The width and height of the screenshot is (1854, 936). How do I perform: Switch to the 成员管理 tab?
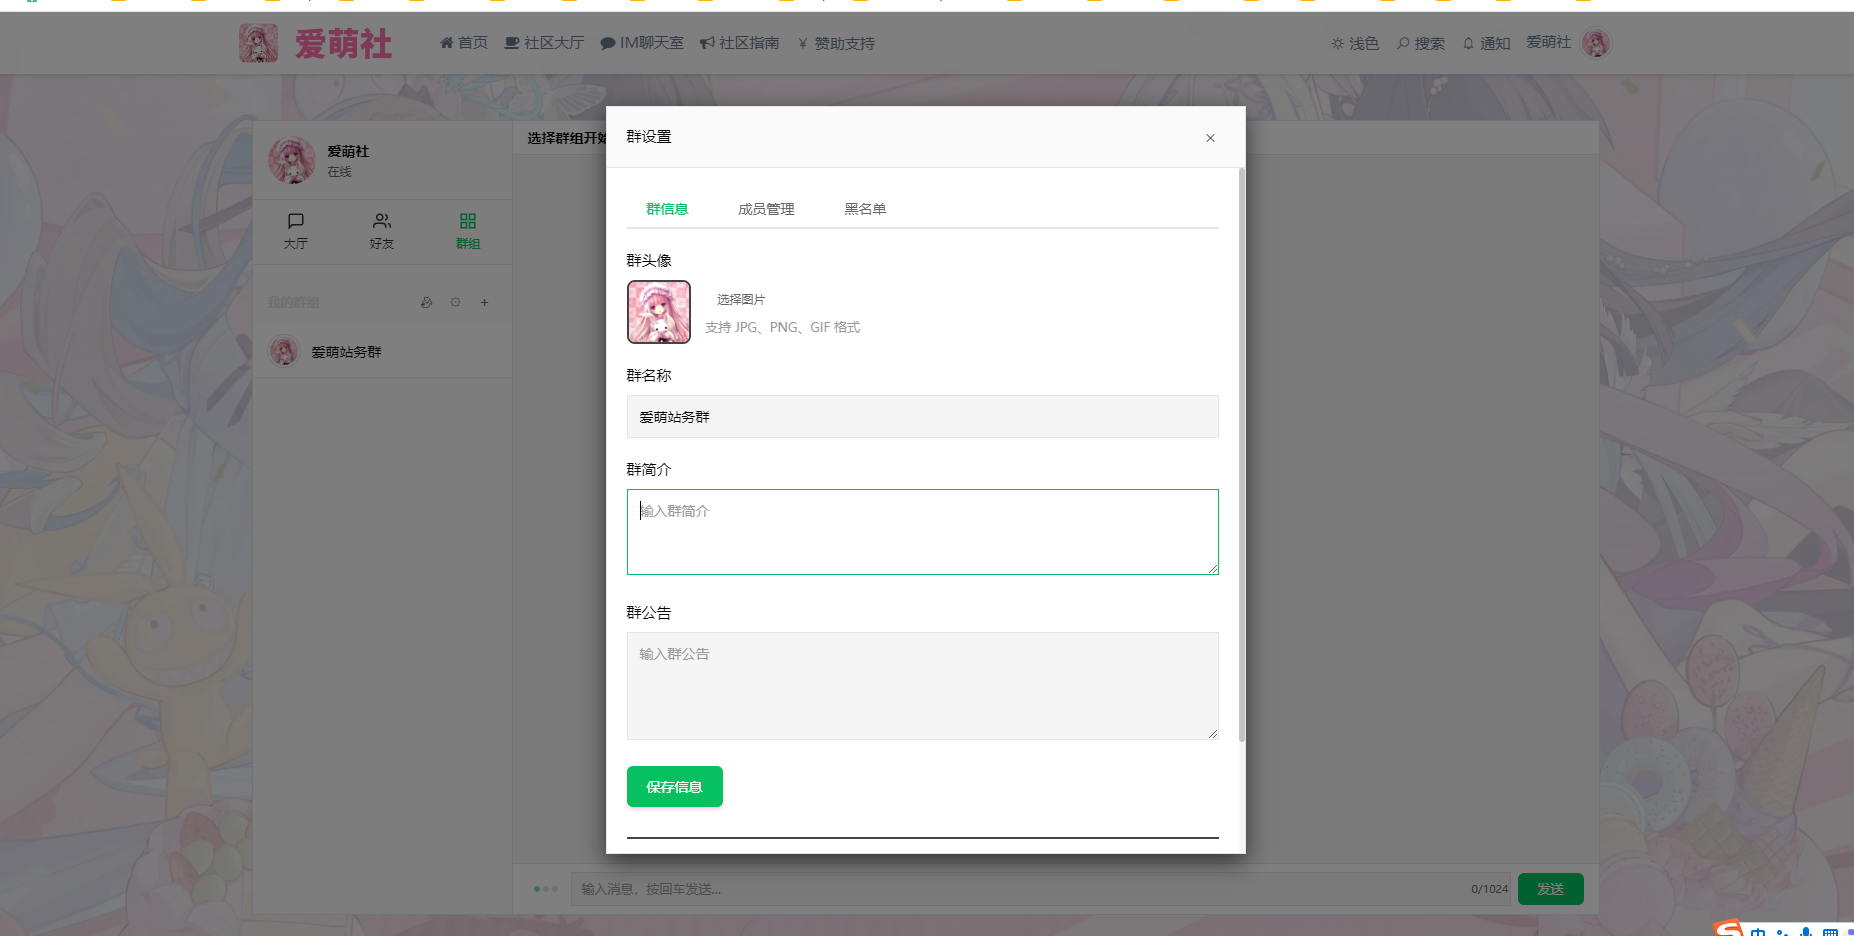[x=766, y=209]
